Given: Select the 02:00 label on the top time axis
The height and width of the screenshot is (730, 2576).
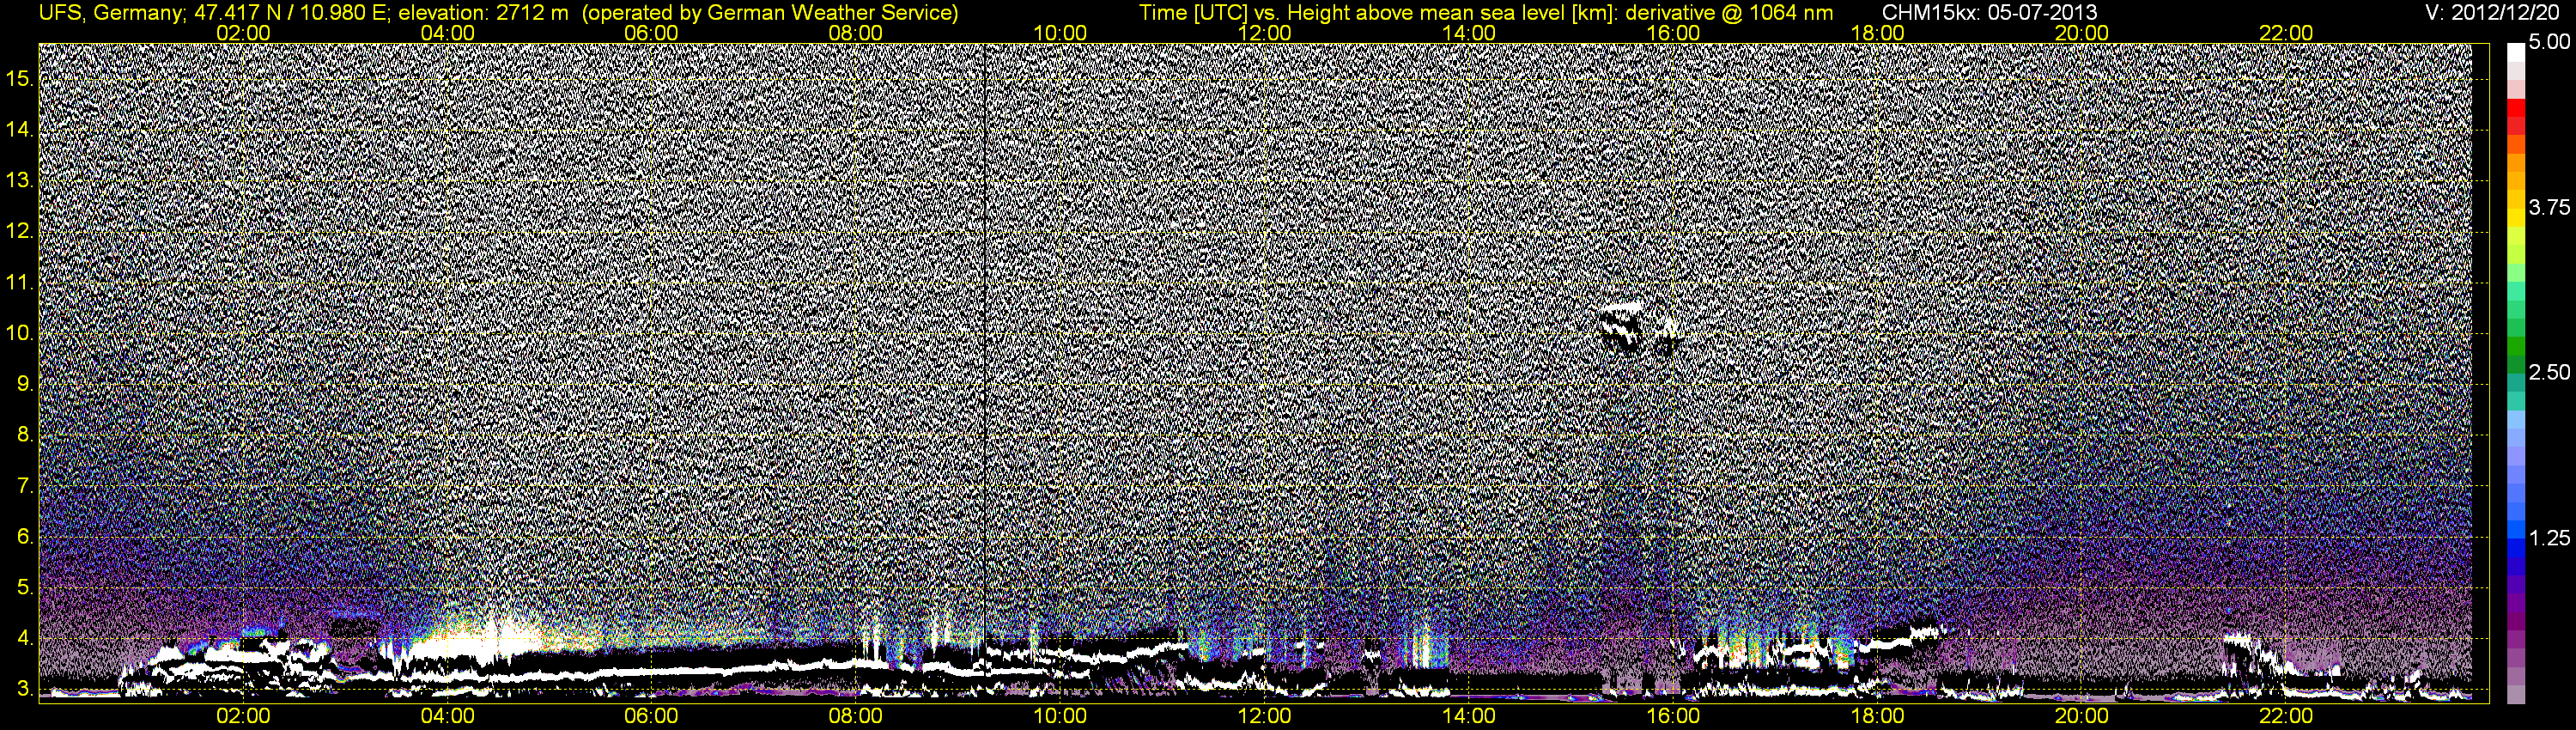Looking at the screenshot, I should (x=243, y=33).
